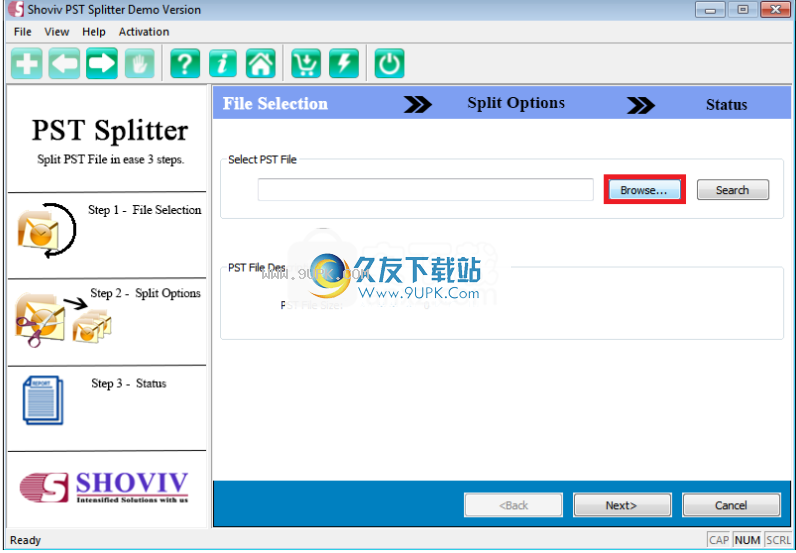
Task: Click the left arrow Back toolbar icon
Action: pyautogui.click(x=64, y=63)
